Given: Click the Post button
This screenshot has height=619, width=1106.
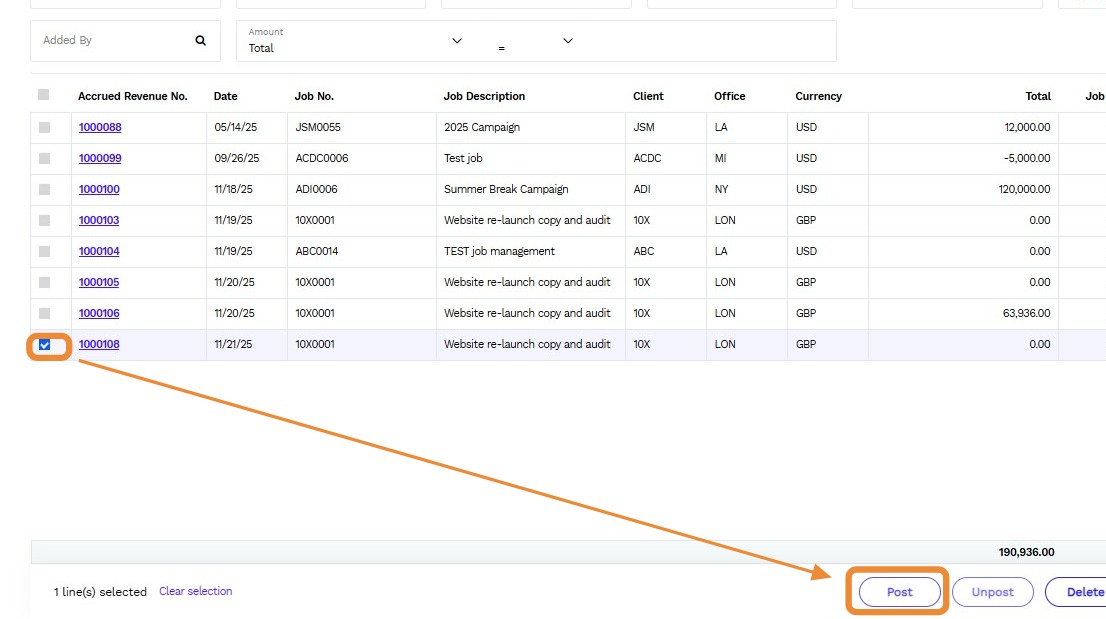Looking at the screenshot, I should click(x=899, y=592).
